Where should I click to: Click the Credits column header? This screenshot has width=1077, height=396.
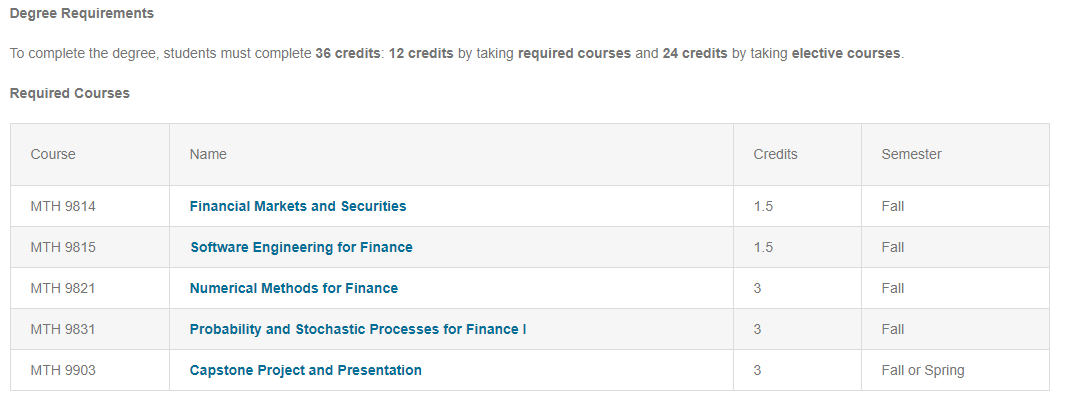775,154
